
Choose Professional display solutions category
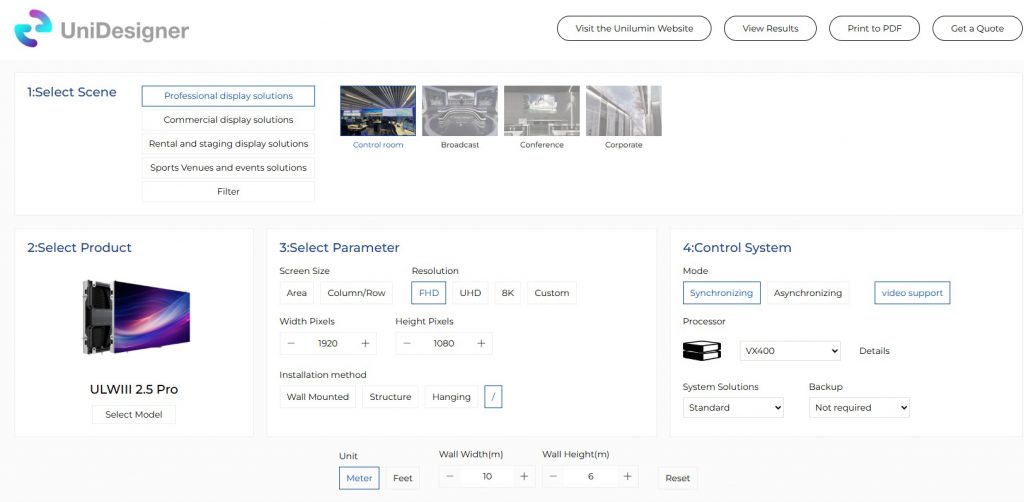point(228,96)
